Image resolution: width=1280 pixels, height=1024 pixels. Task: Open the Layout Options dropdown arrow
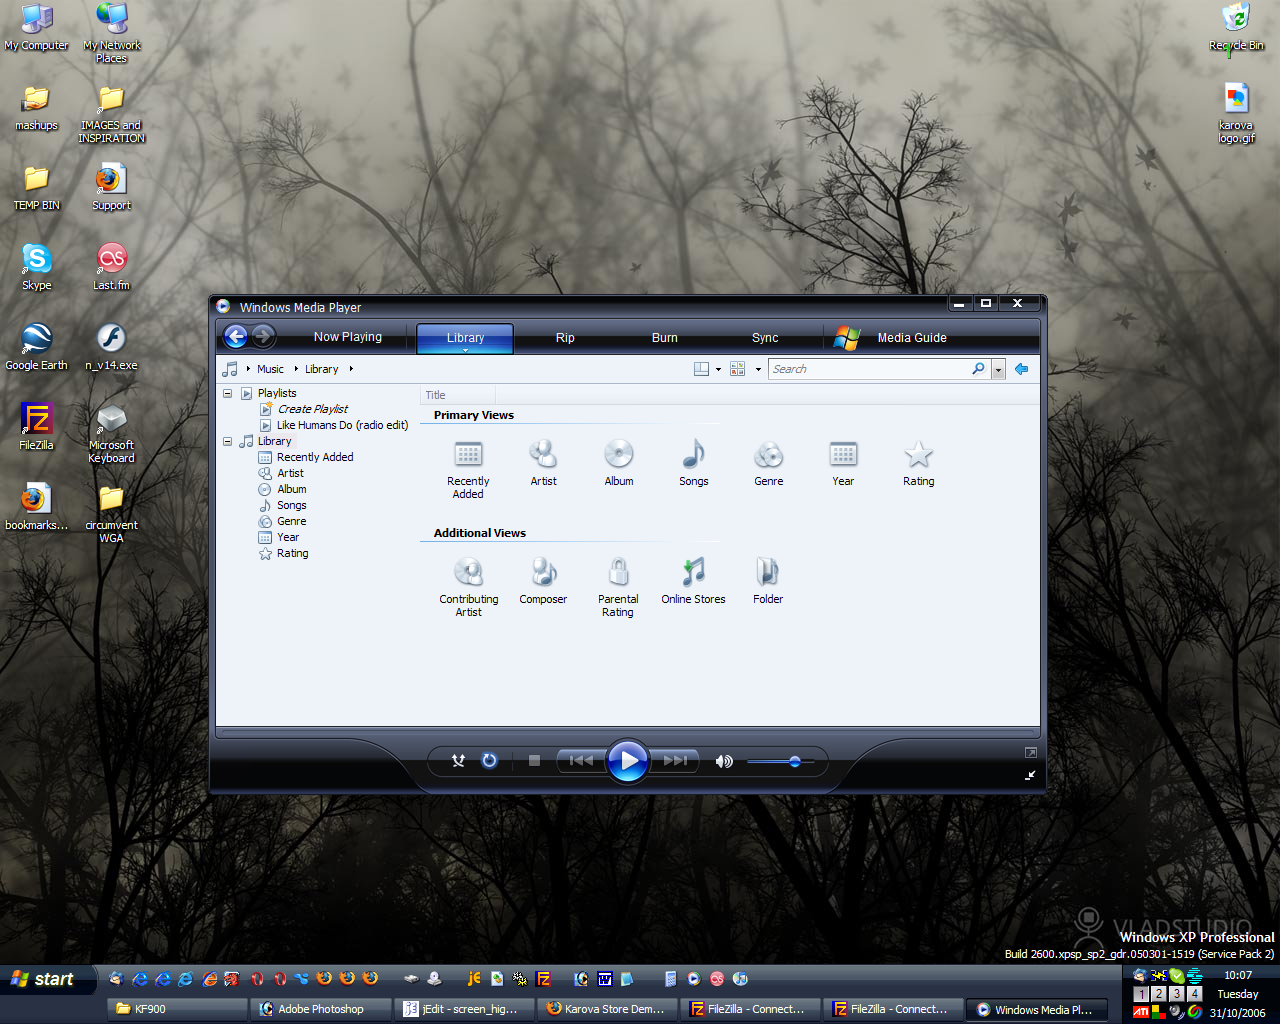point(718,369)
